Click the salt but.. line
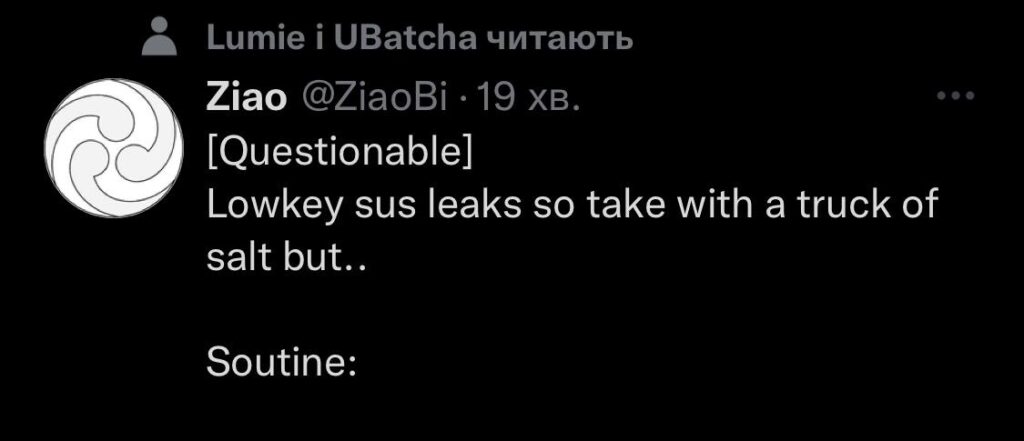Image resolution: width=1024 pixels, height=441 pixels. click(287, 259)
